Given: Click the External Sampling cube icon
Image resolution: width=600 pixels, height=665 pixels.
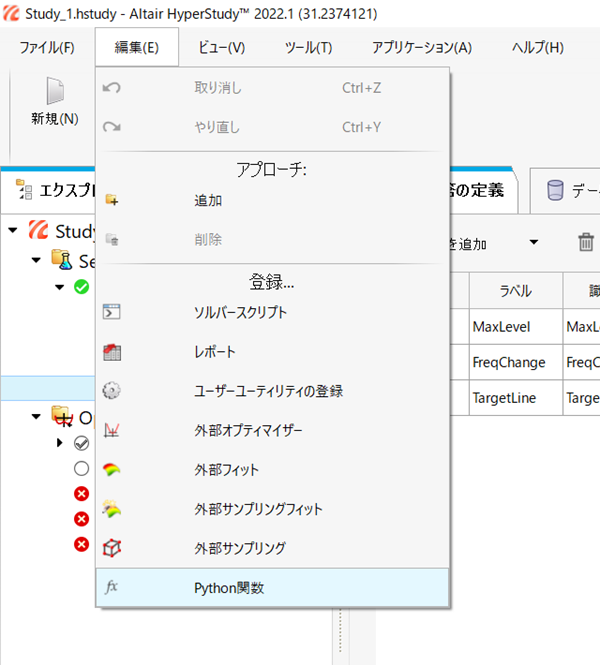Looking at the screenshot, I should 112,548.
